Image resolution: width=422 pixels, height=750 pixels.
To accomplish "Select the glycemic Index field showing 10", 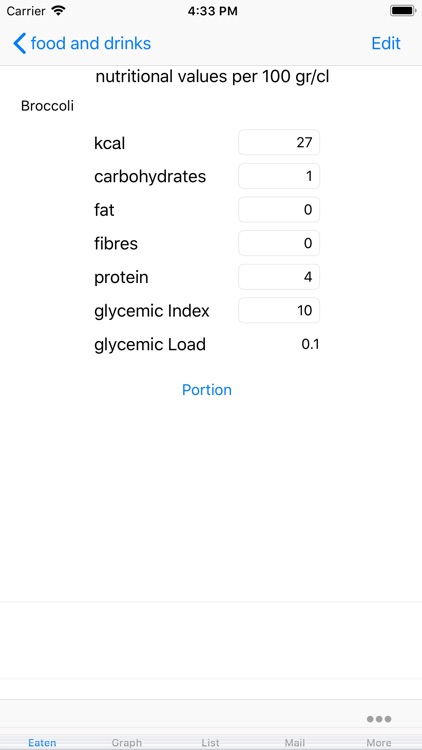I will [279, 310].
